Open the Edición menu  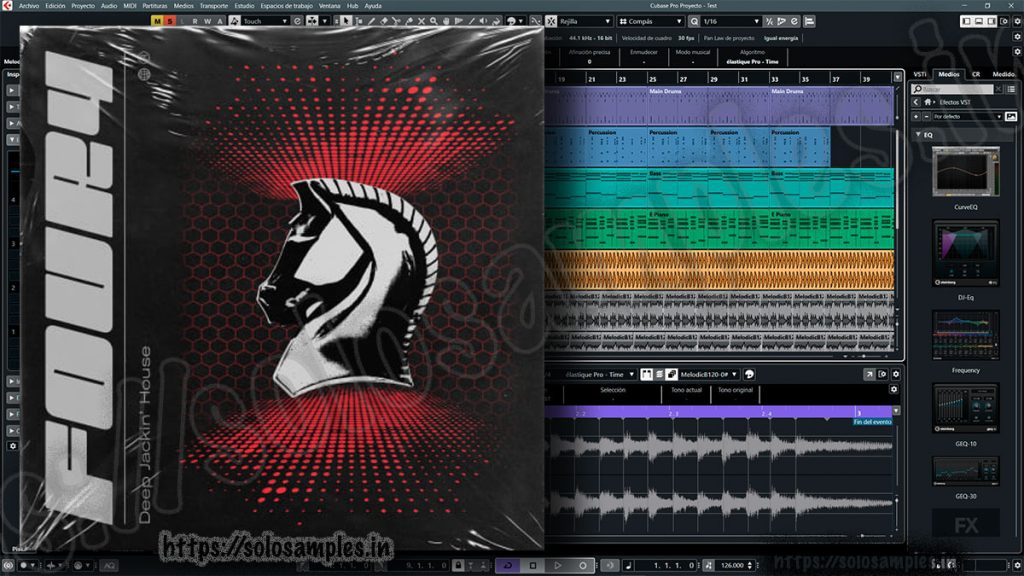[55, 6]
